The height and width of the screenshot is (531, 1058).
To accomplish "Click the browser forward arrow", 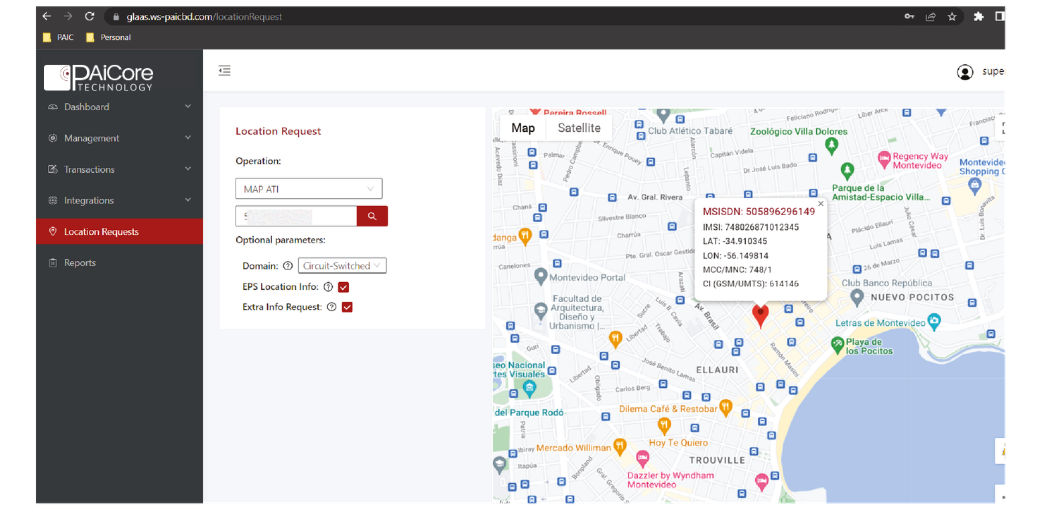I will (x=67, y=16).
